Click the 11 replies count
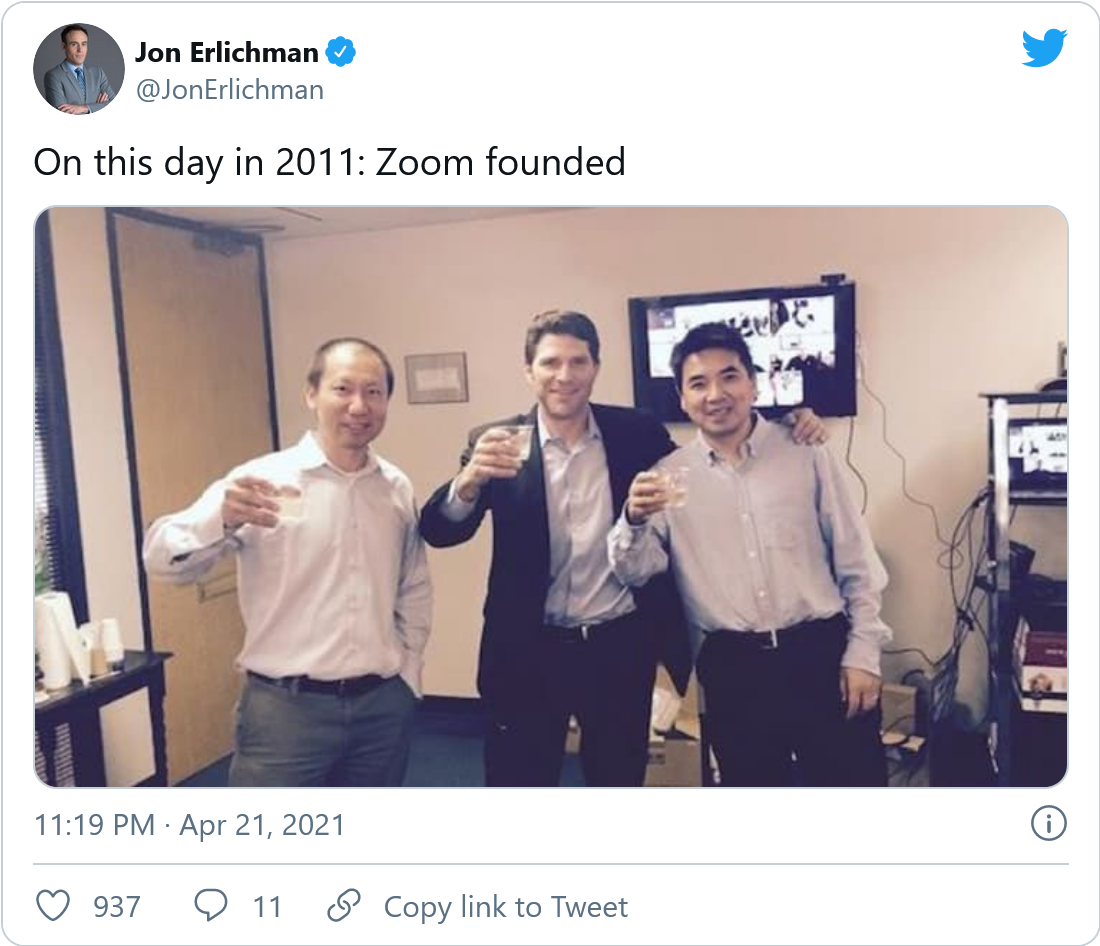This screenshot has height=946, width=1100. click(267, 907)
